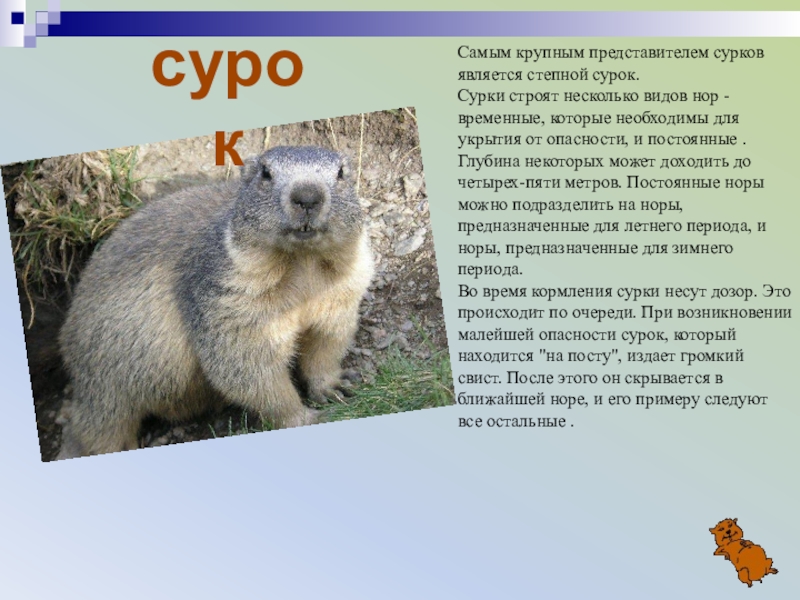Click the line "Глубина некоторых может доходить до"
This screenshot has height=600, width=800.
coord(604,161)
